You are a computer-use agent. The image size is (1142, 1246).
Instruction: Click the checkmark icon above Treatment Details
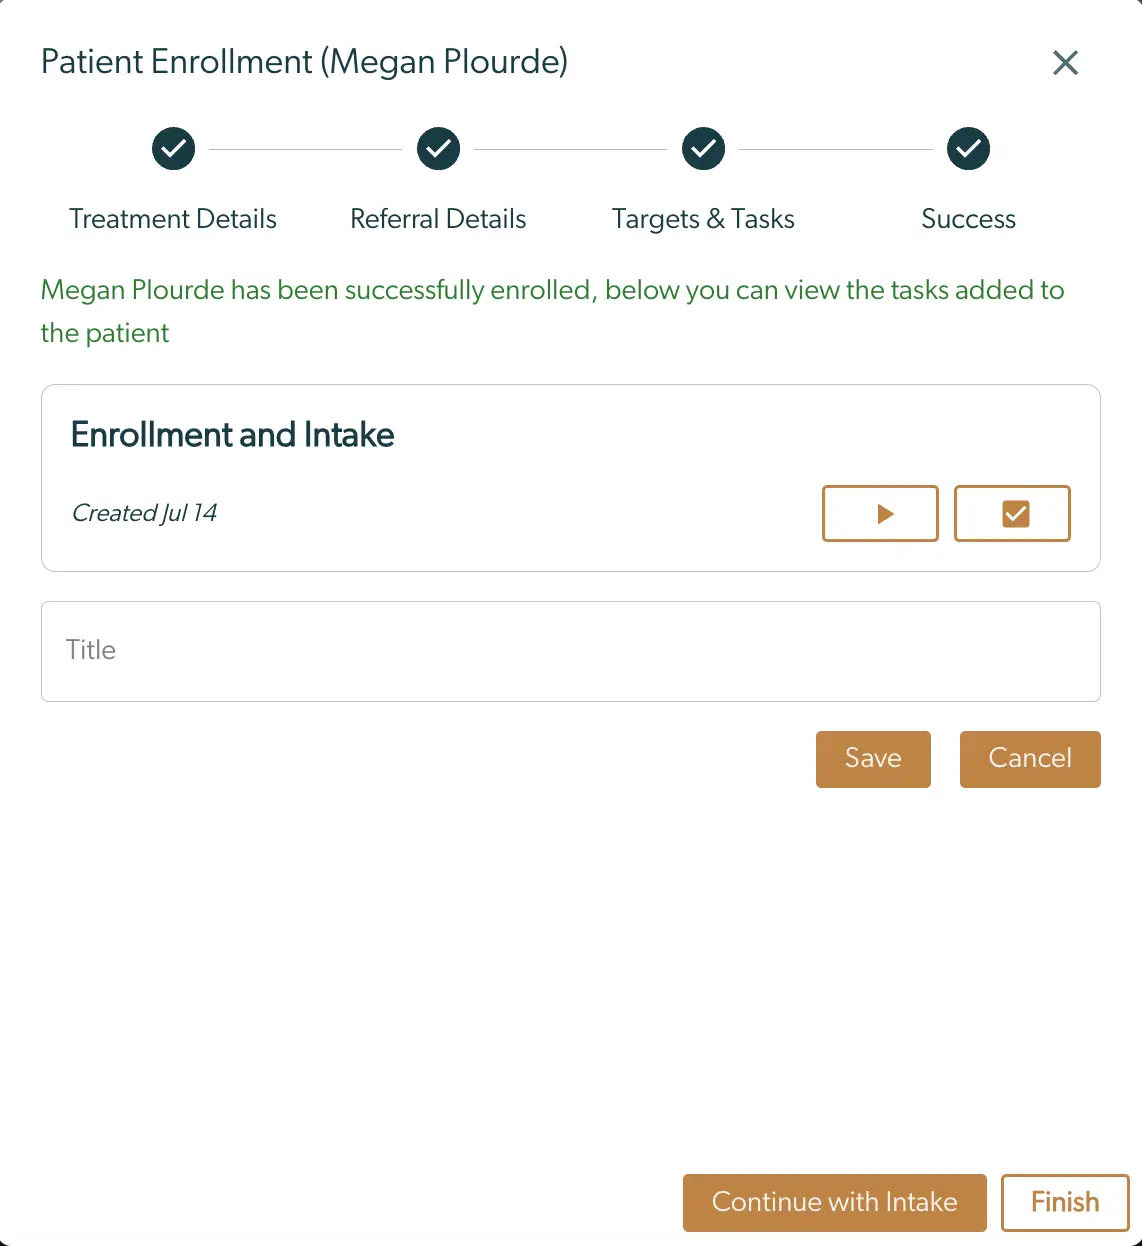[173, 148]
